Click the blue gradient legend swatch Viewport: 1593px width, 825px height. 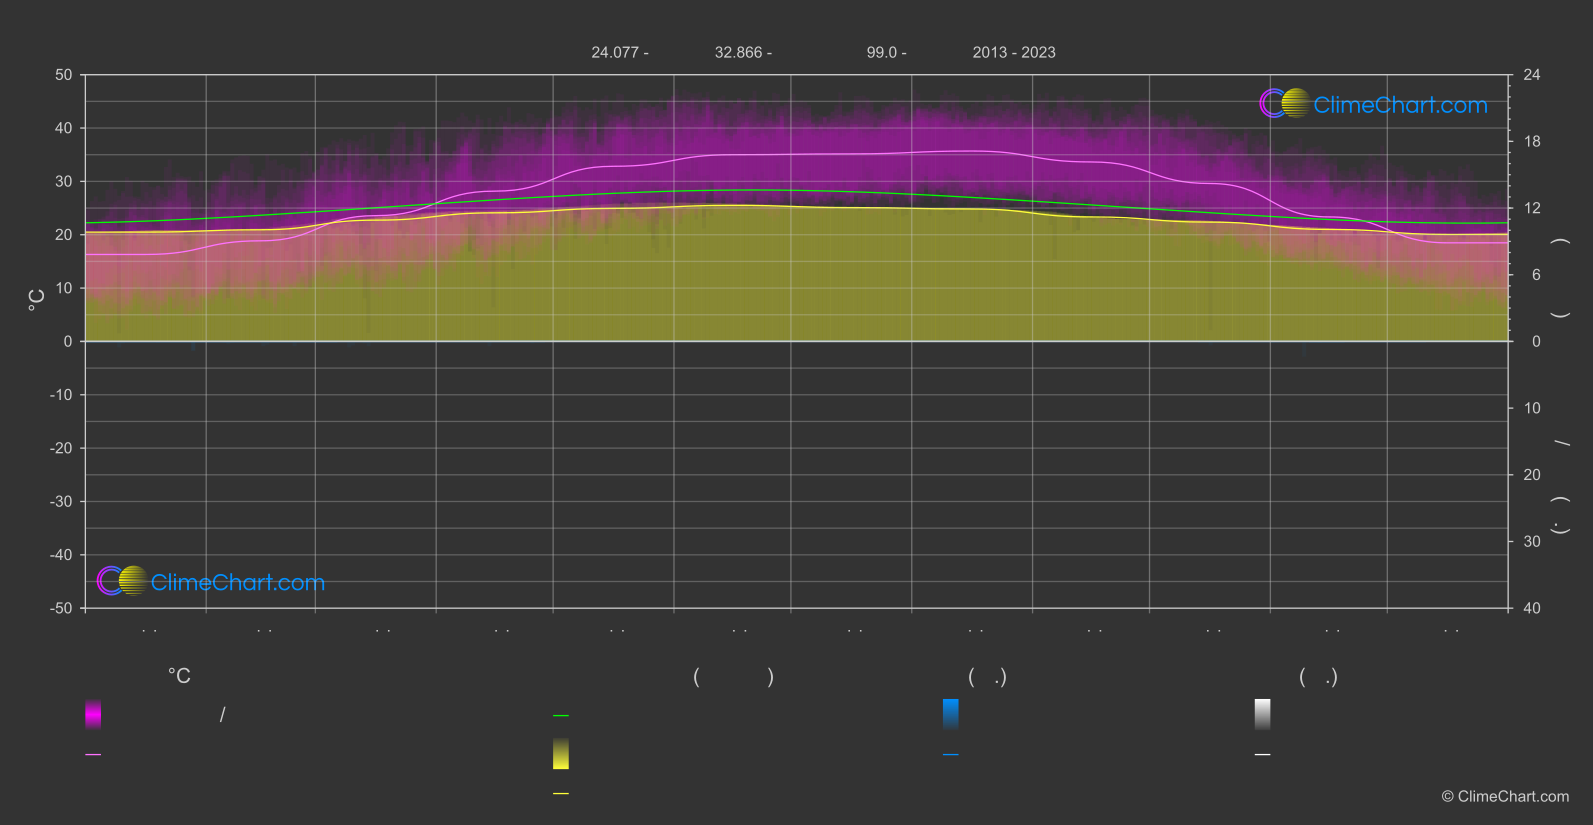pyautogui.click(x=951, y=714)
